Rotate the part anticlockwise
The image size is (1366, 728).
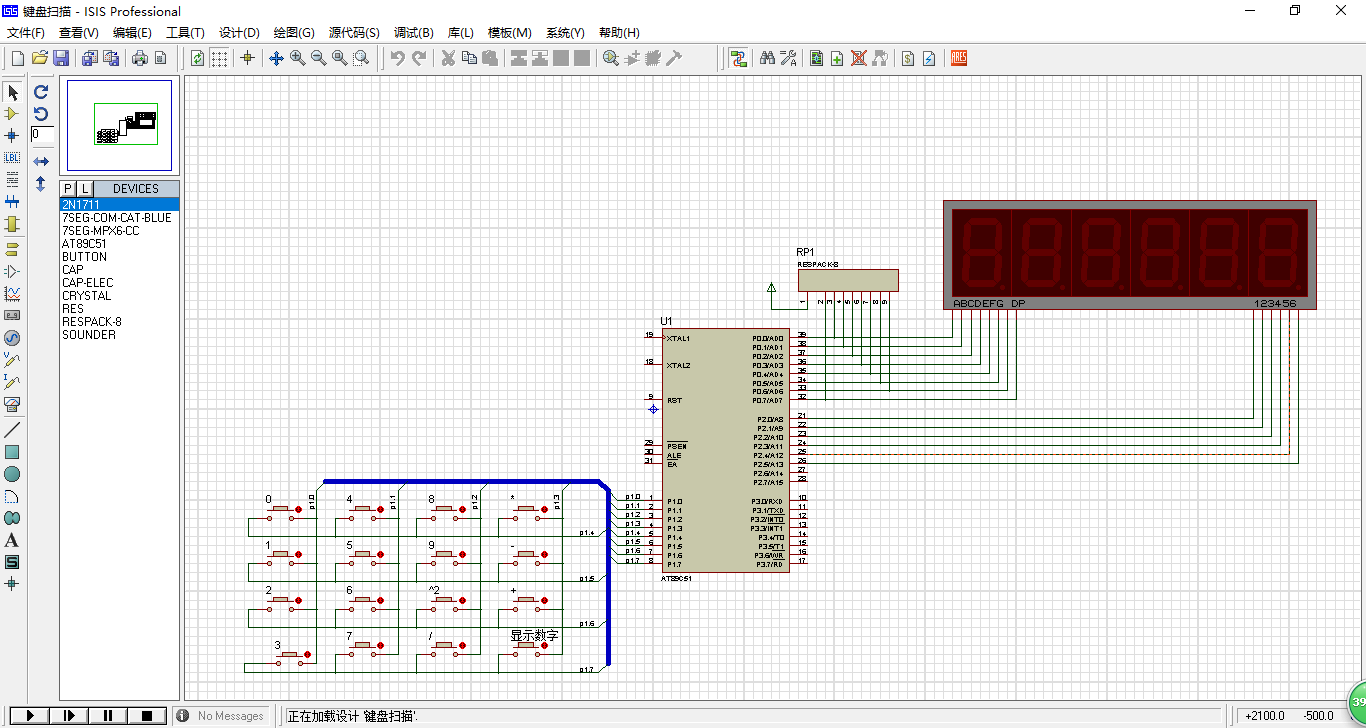(x=41, y=114)
